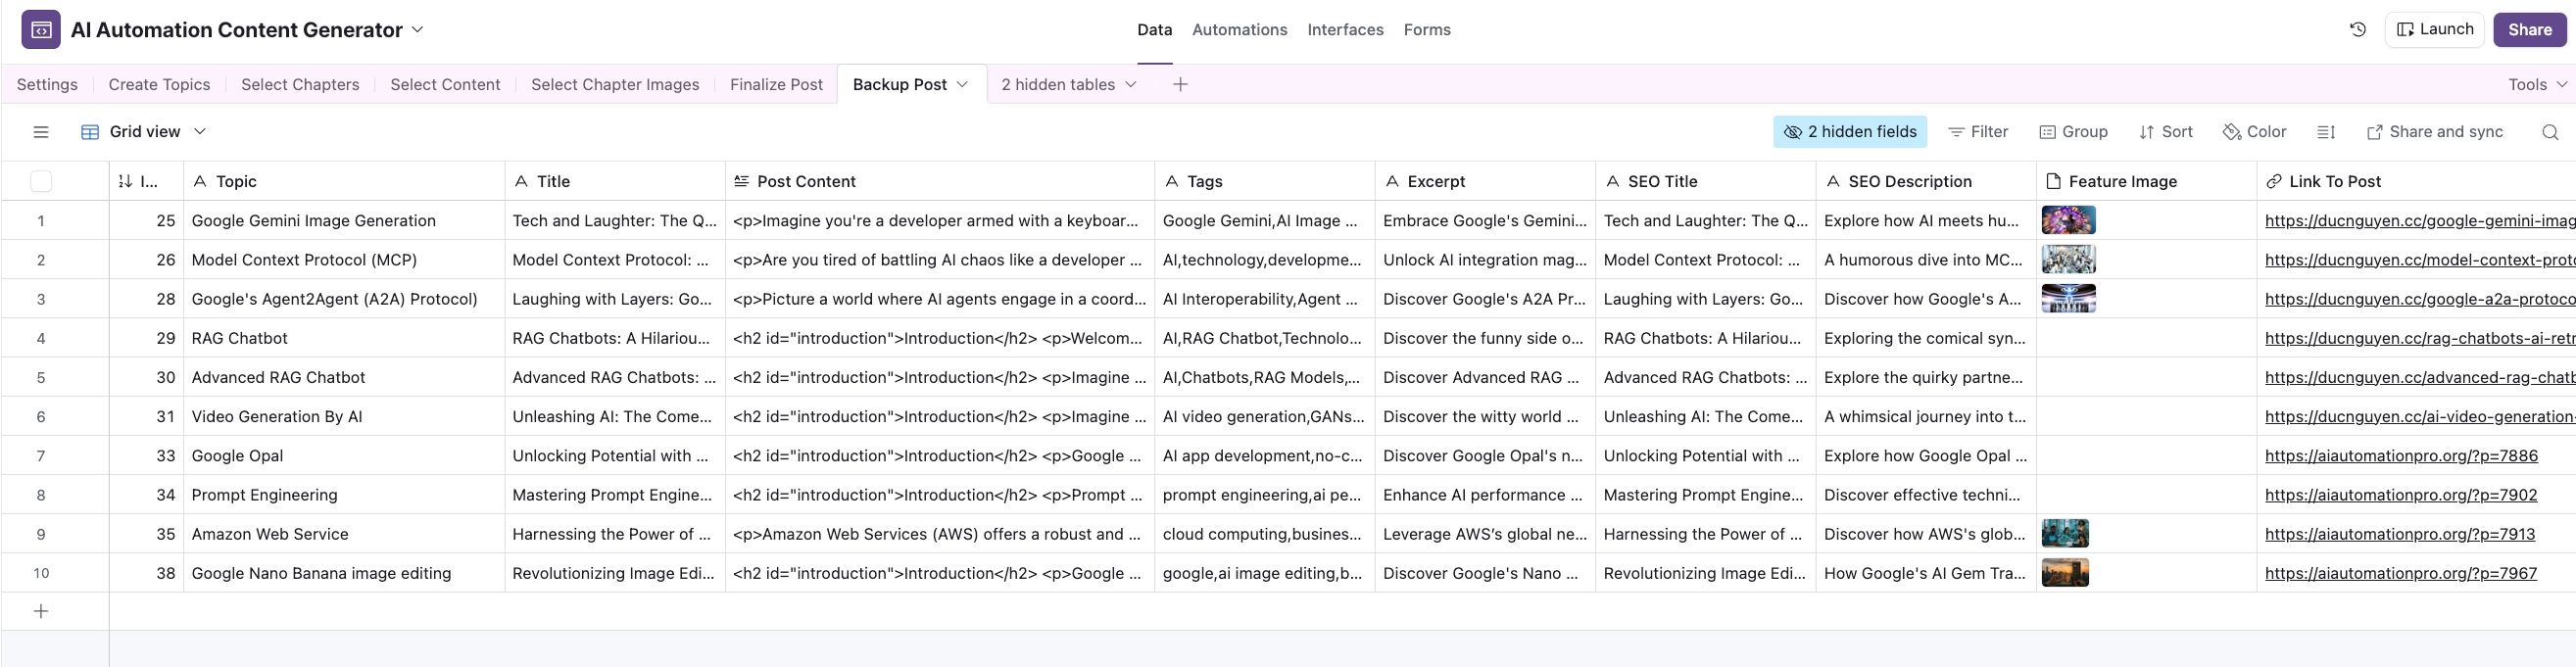Screen dimensions: 2576x667
Task: Select the 'Video Generation By AI' topic cell
Action: coord(344,417)
